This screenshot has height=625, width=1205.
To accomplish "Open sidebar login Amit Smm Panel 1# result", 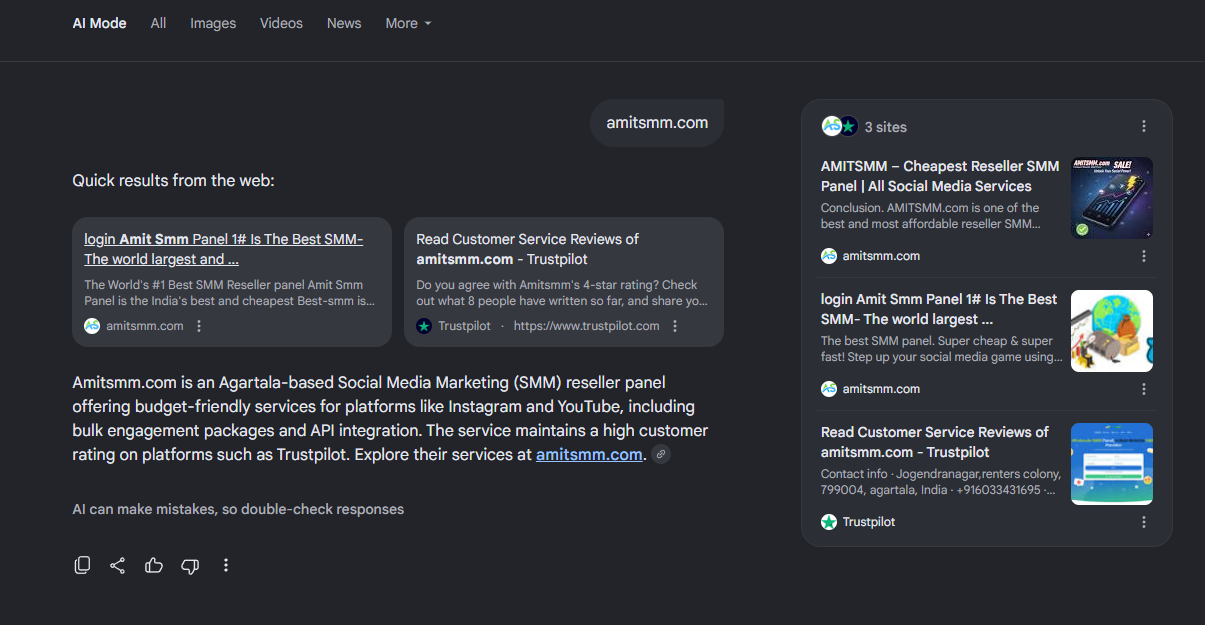I will (x=939, y=309).
